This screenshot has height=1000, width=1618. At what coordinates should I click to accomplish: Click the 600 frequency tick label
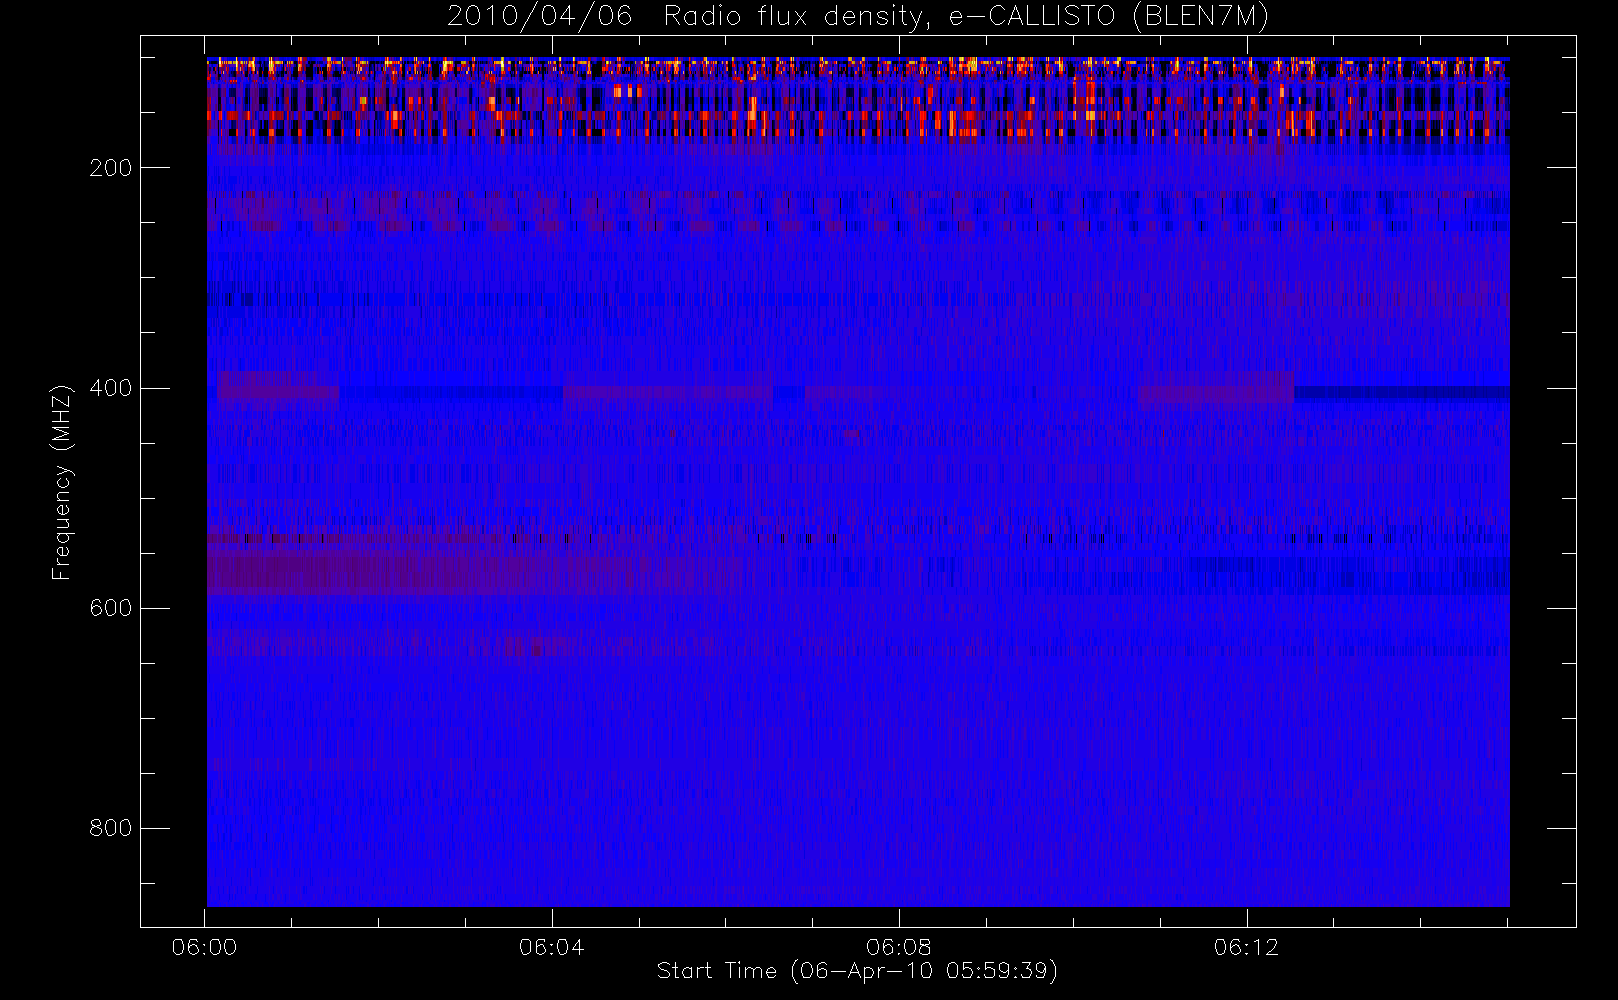click(111, 608)
